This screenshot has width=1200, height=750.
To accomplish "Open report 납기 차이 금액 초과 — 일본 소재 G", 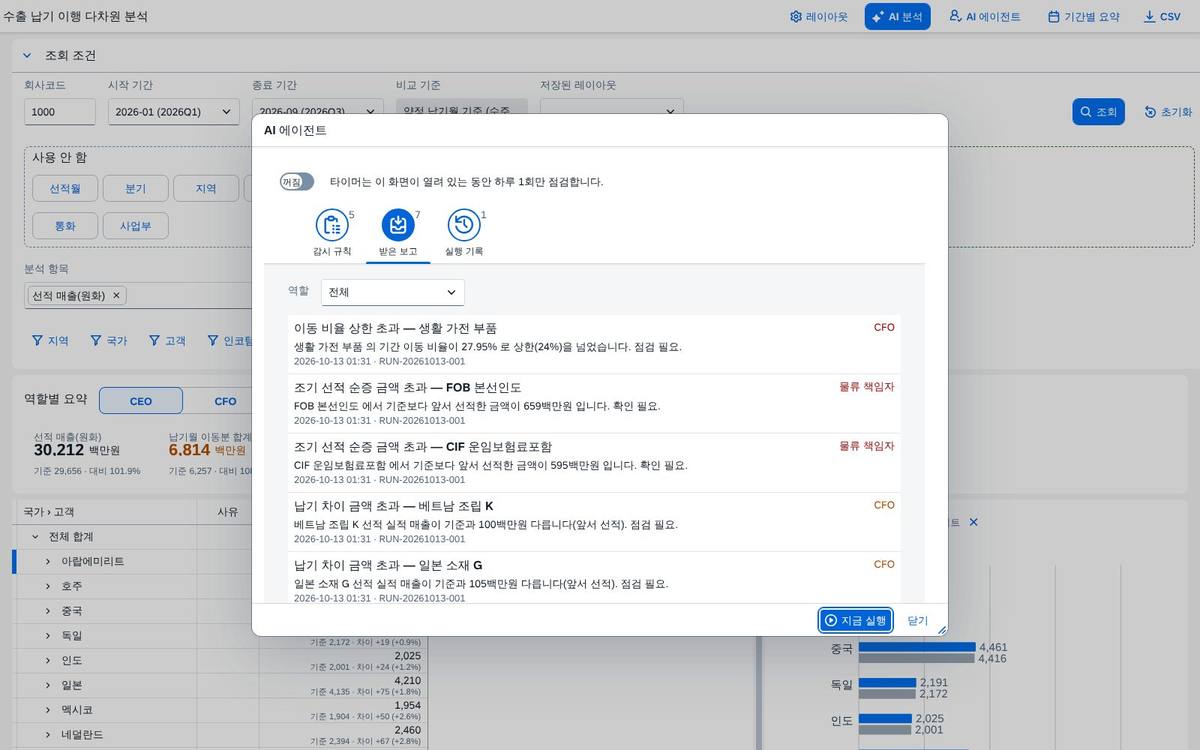I will coord(594,576).
